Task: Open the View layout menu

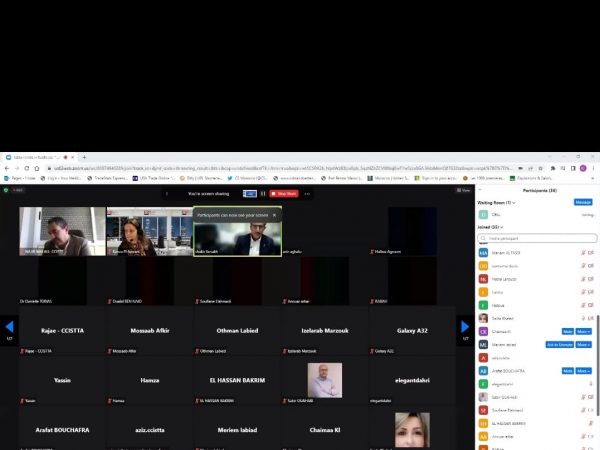Action: click(463, 190)
